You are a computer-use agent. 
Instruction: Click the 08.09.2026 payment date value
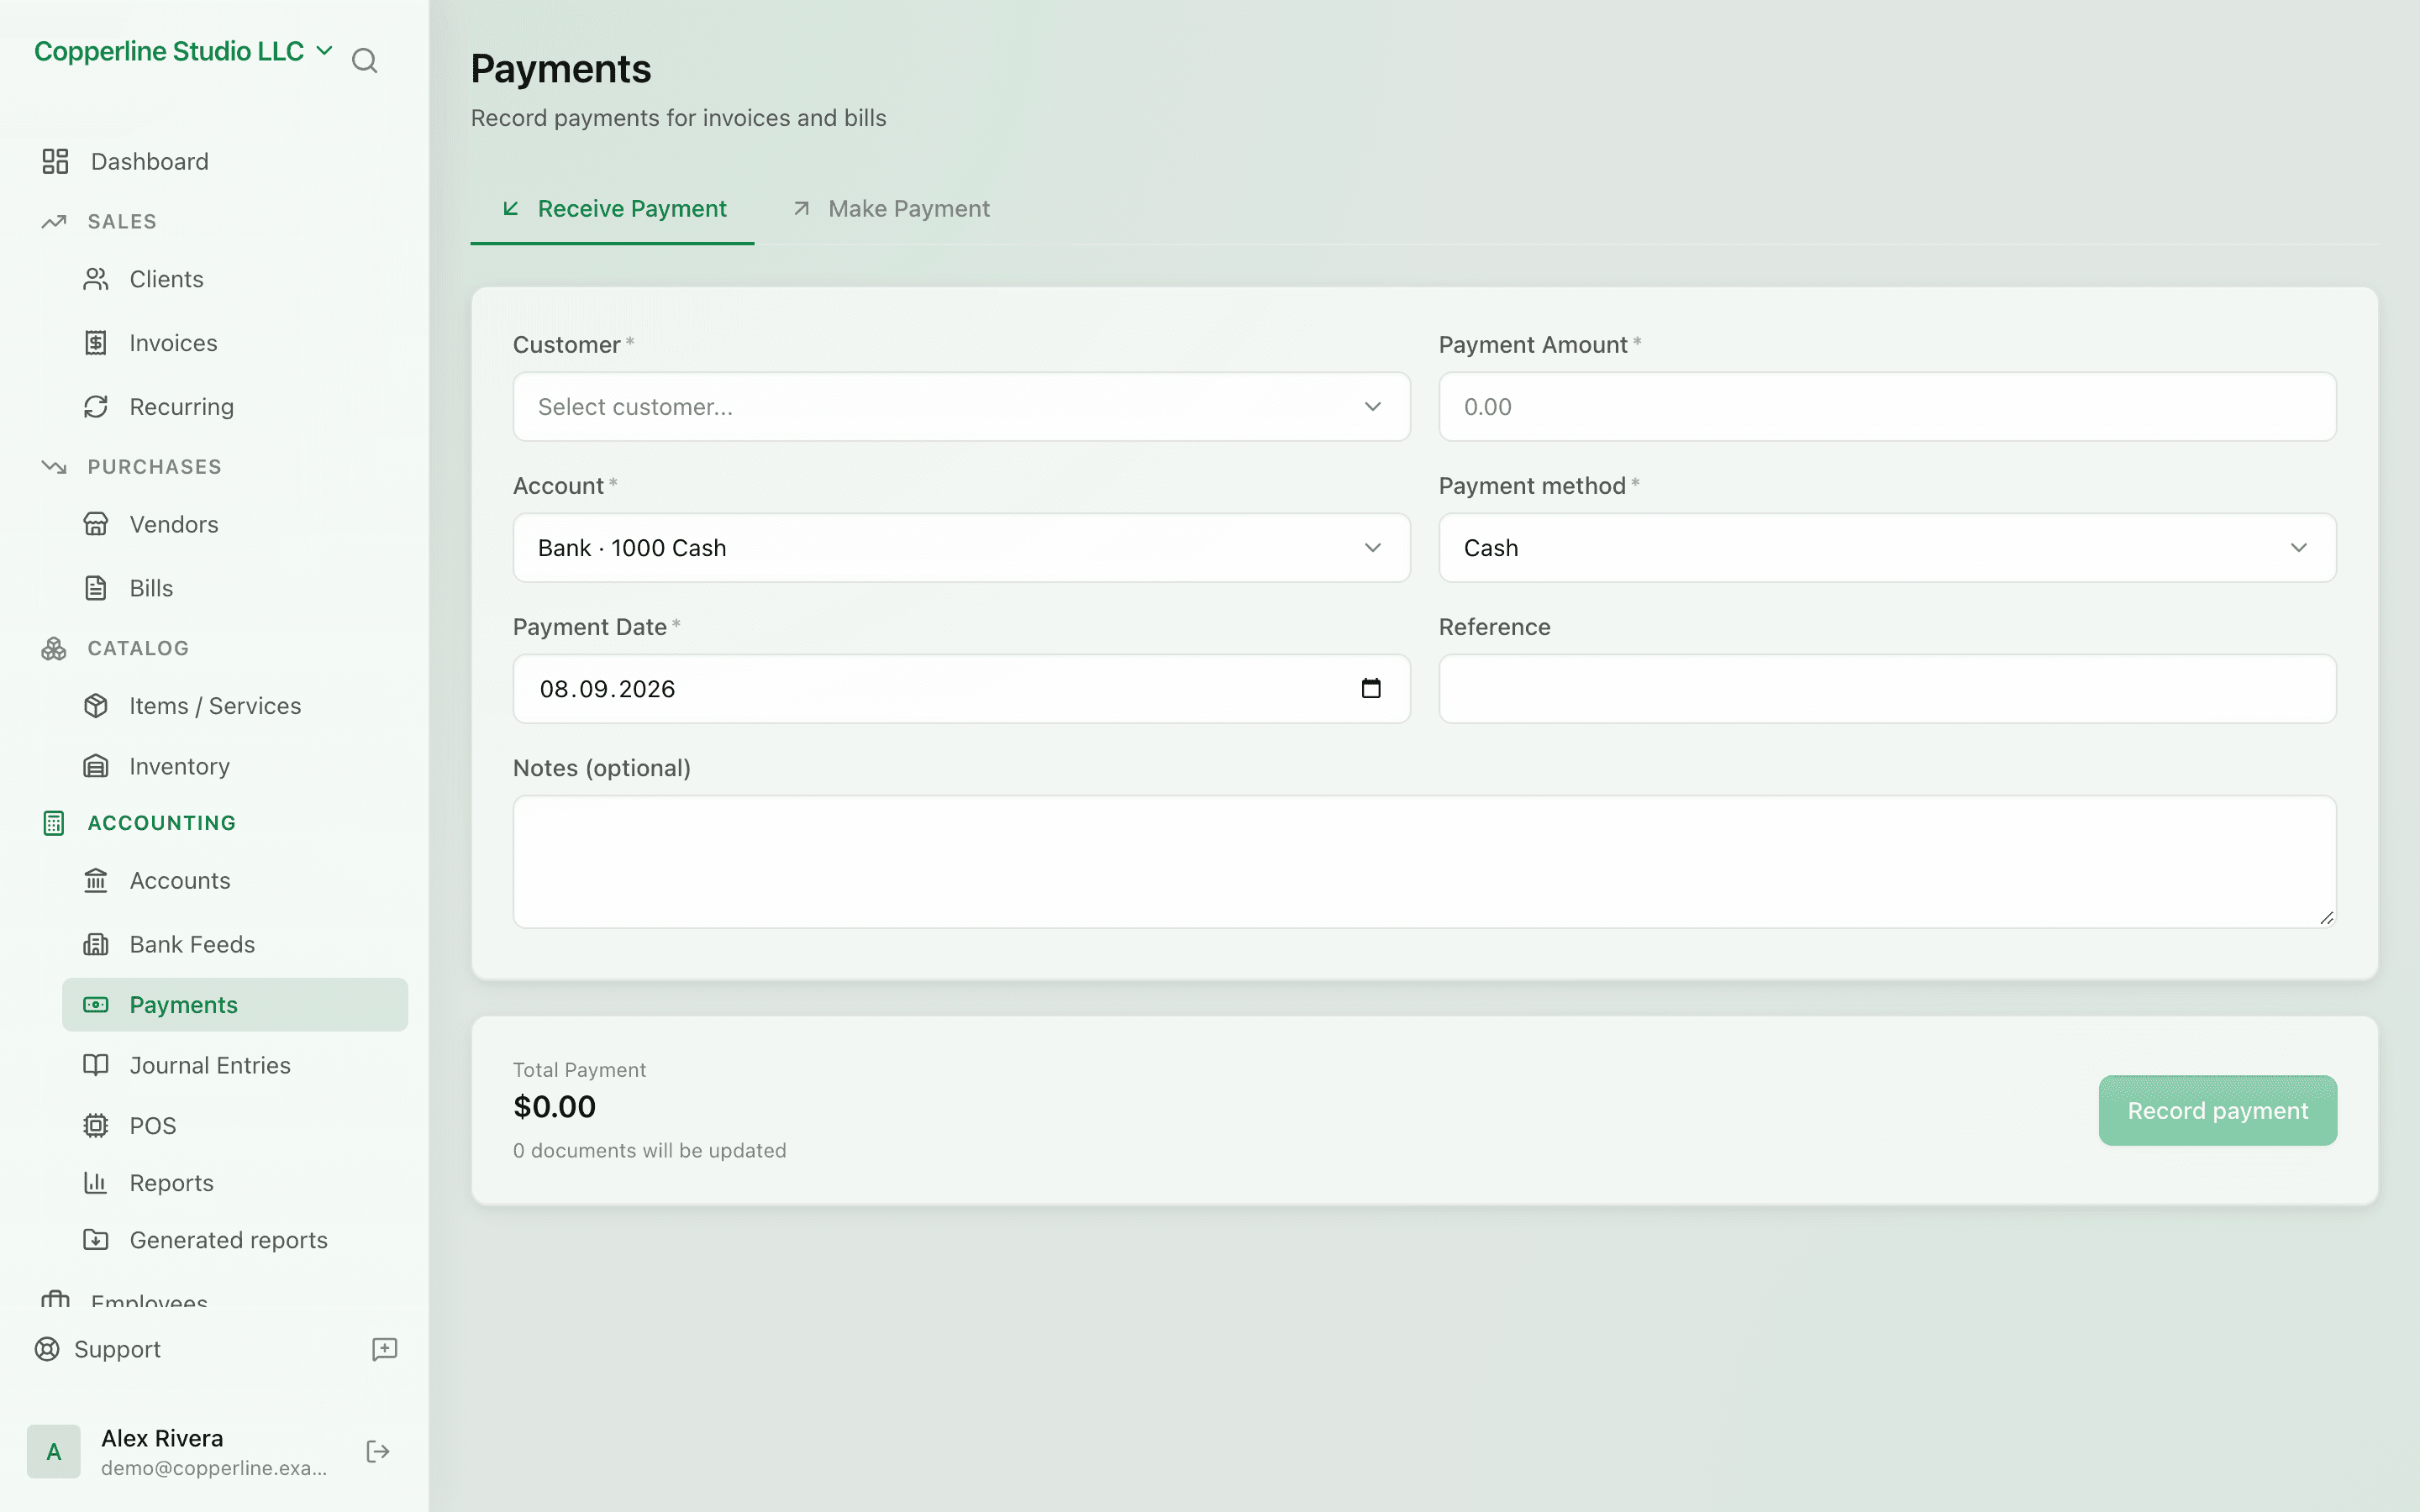607,689
